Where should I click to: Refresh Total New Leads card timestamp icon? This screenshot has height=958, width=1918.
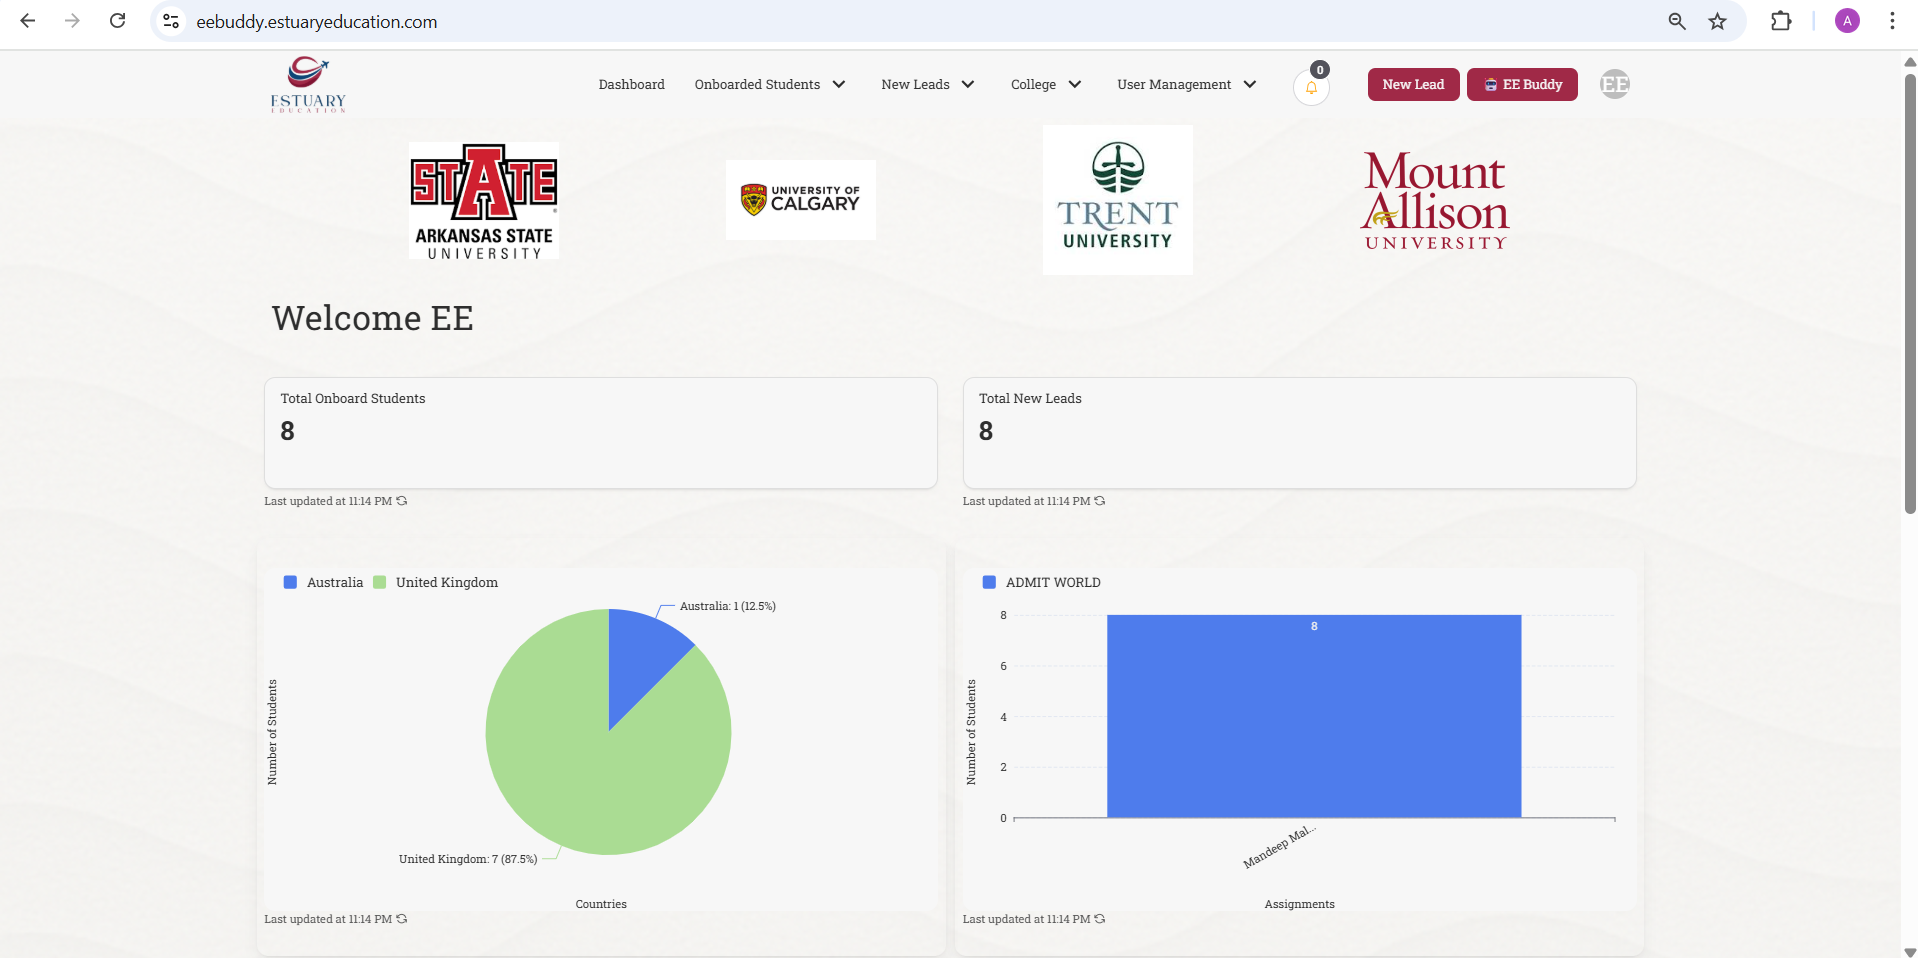(1099, 501)
